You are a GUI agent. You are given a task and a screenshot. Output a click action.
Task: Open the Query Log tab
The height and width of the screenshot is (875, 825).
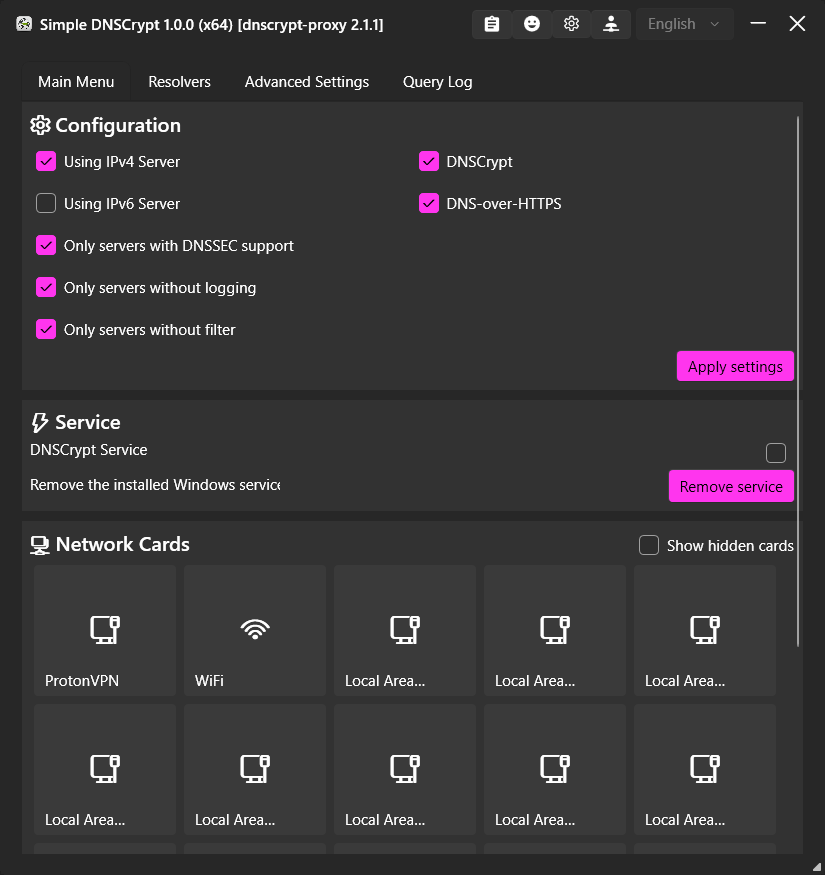click(x=438, y=82)
